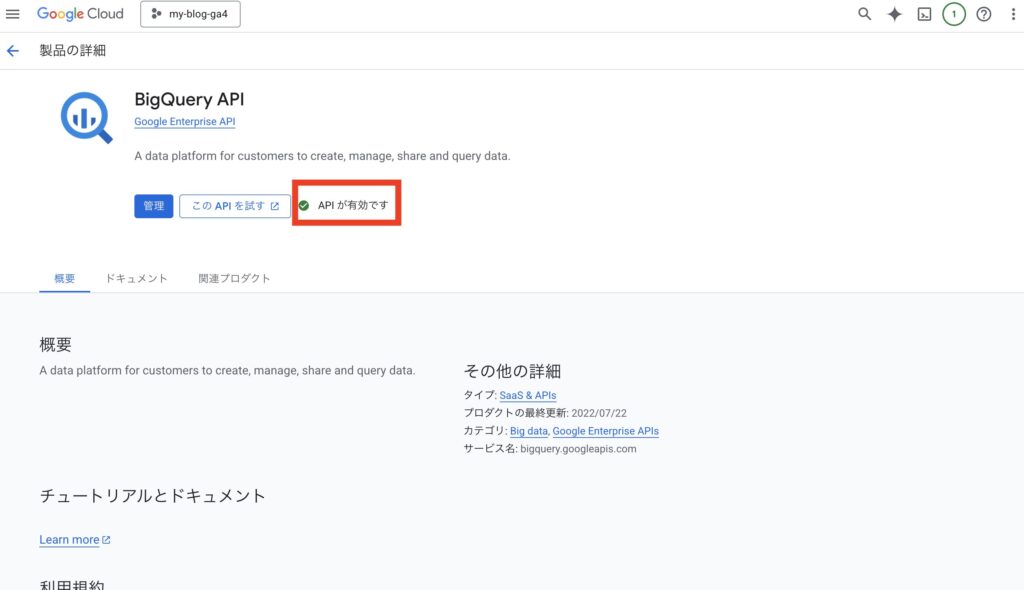Image resolution: width=1024 pixels, height=590 pixels.
Task: Click the この API を試す button
Action: click(235, 206)
